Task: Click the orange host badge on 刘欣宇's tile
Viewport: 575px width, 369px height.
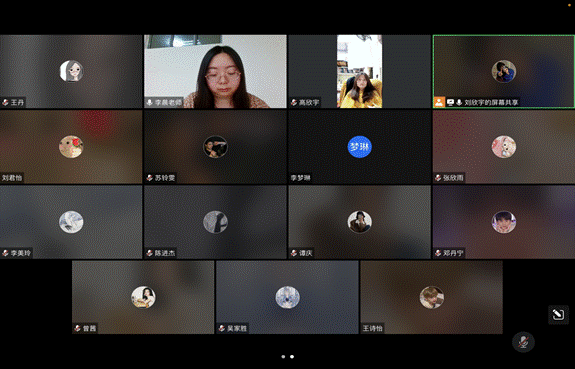Action: [439, 102]
